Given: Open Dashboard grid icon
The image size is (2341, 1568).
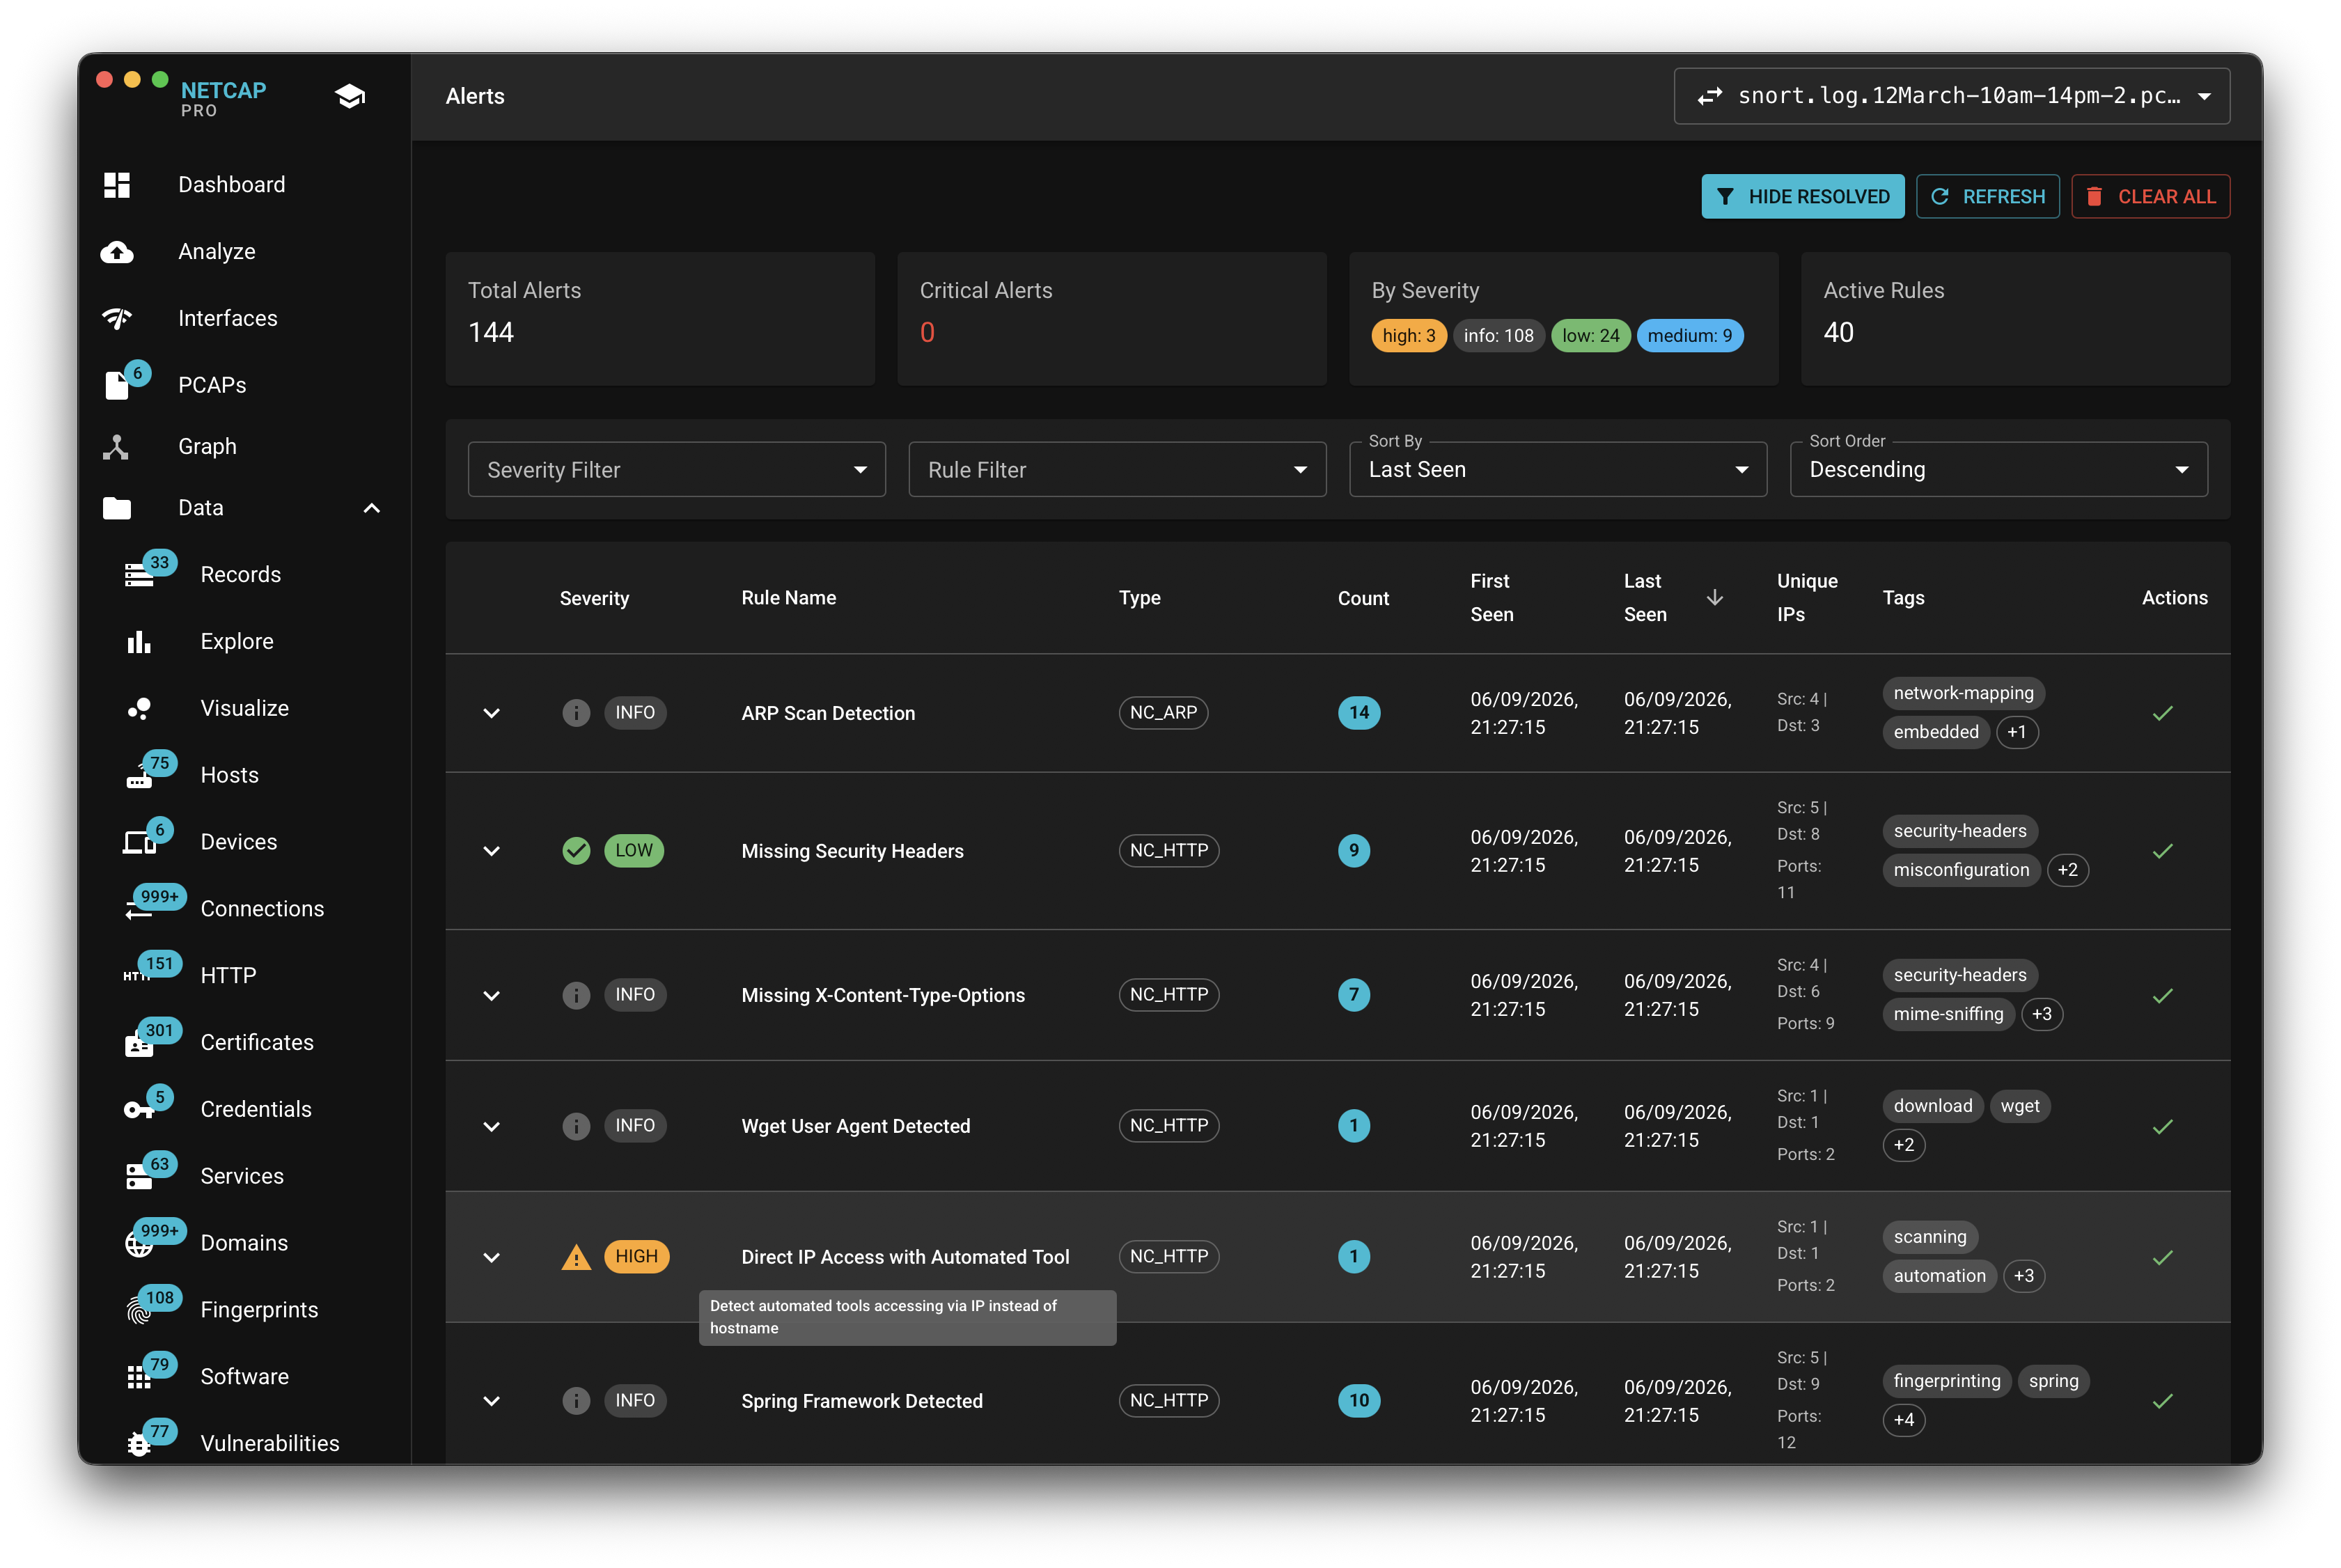Looking at the screenshot, I should [117, 185].
